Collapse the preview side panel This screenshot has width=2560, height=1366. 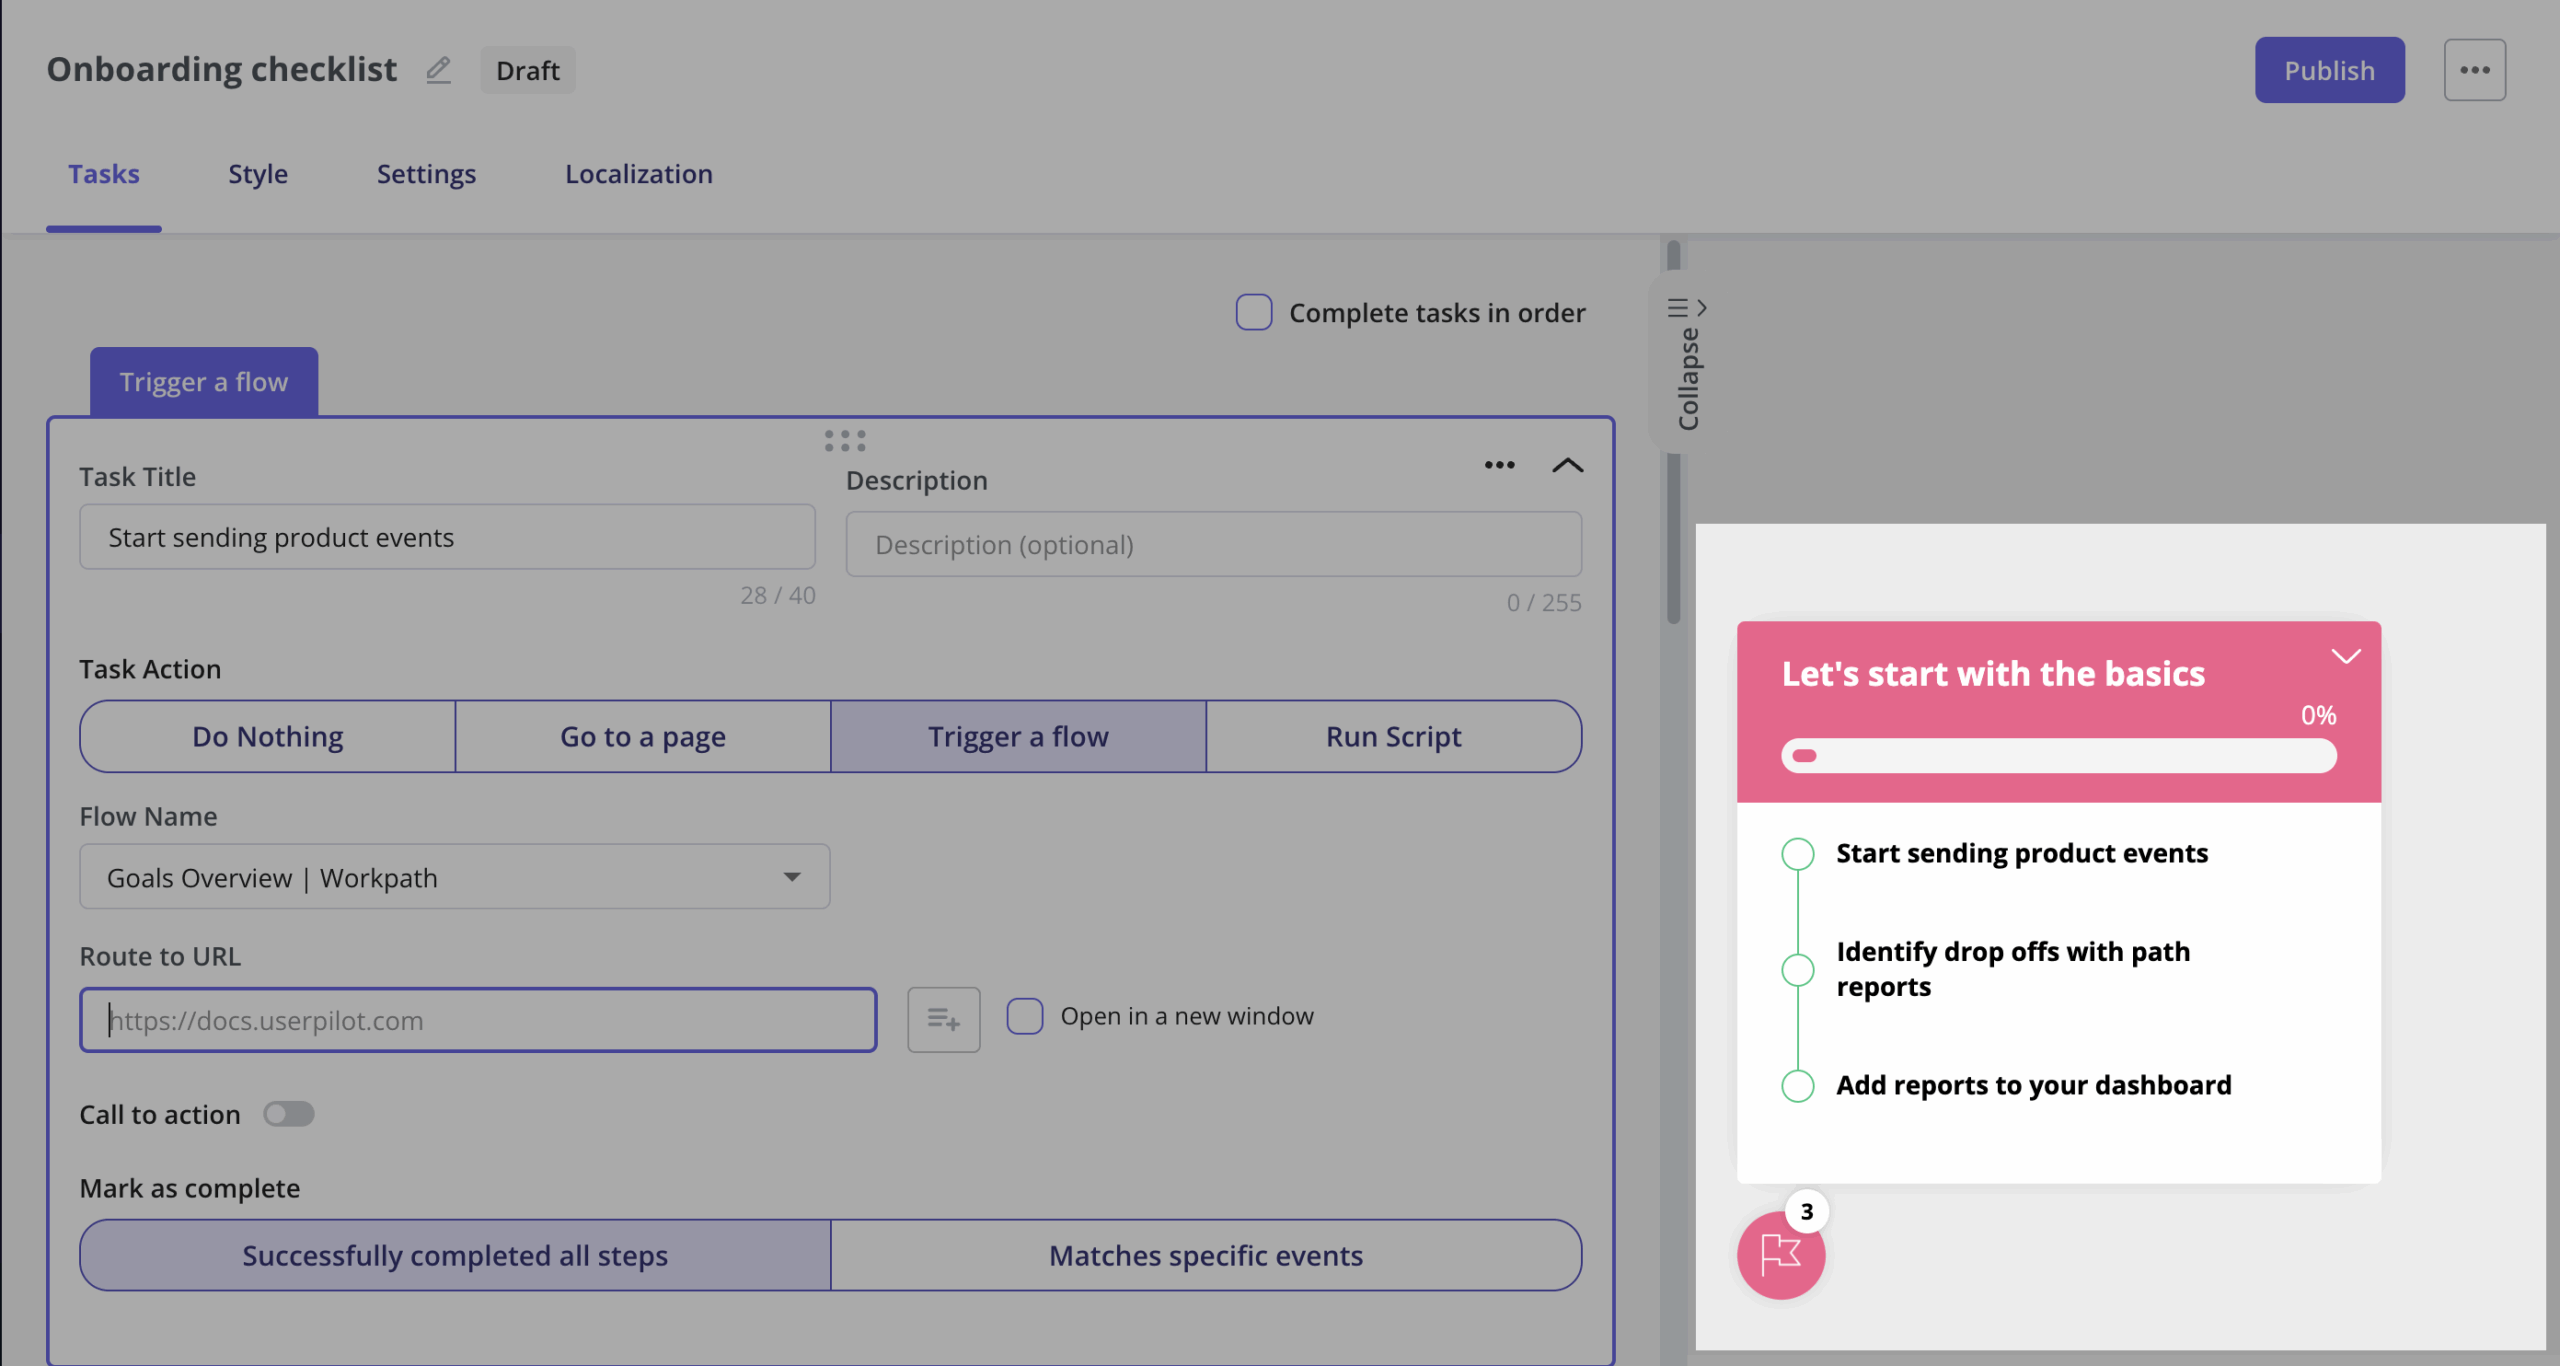pyautogui.click(x=1687, y=364)
